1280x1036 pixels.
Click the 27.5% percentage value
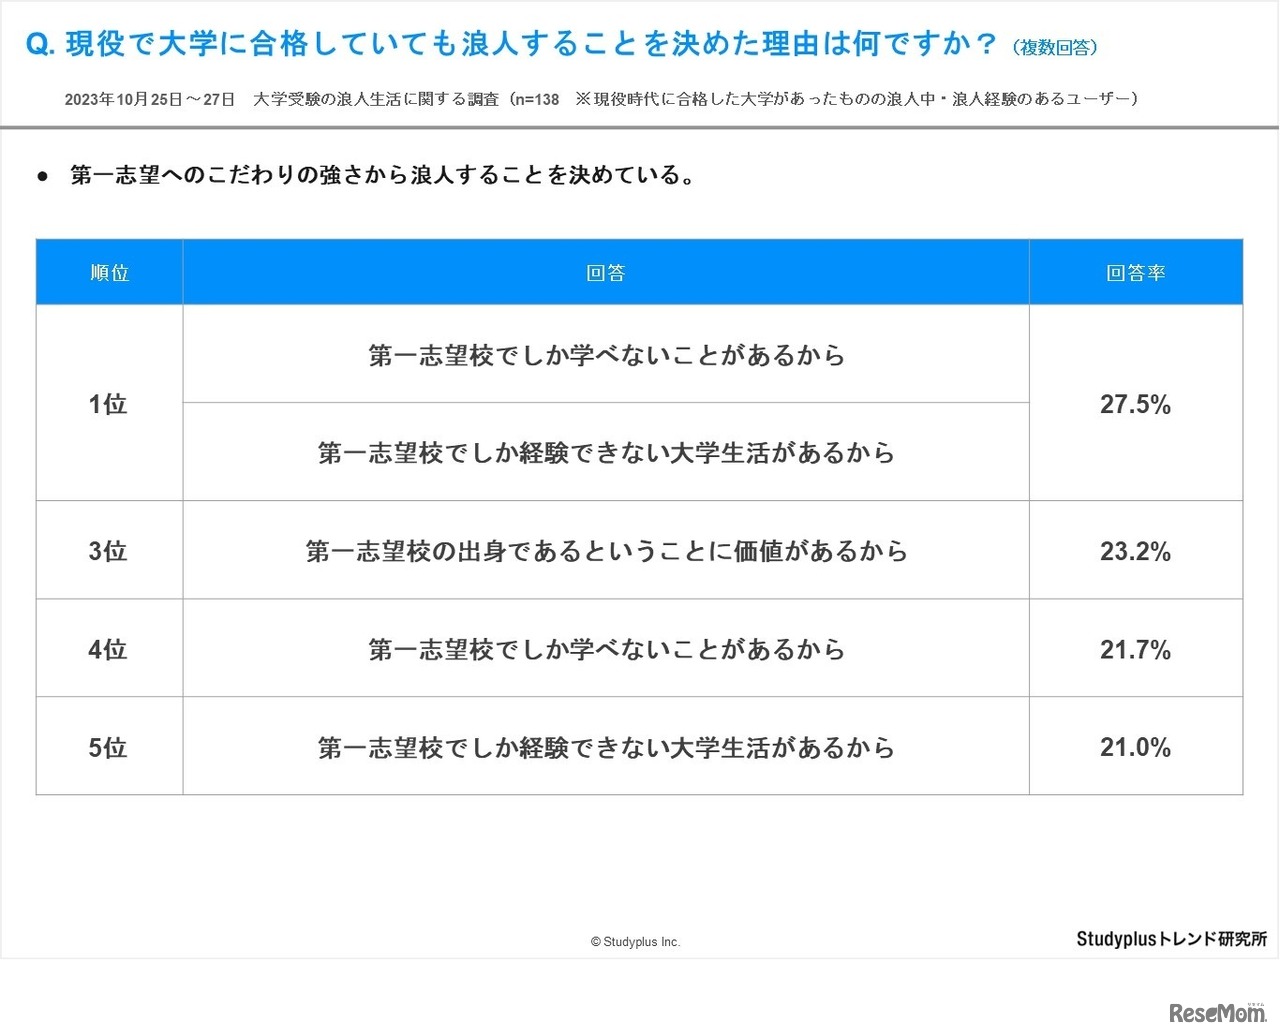[x=1136, y=404]
